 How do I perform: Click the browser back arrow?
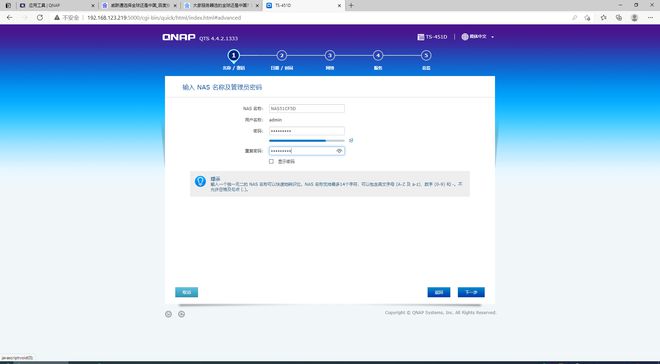point(9,18)
